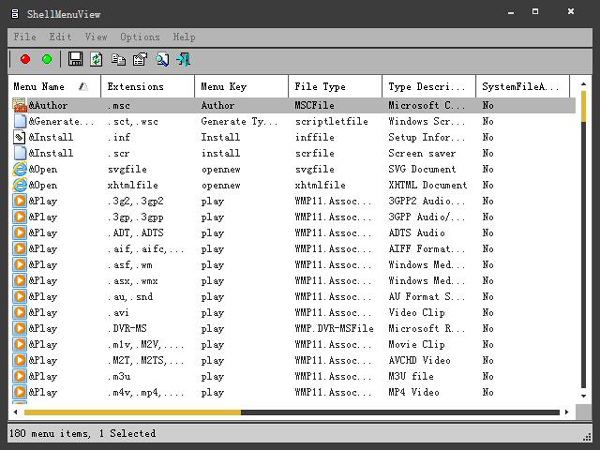Click media player icon of .ADT row
The width and height of the screenshot is (600, 450).
20,233
